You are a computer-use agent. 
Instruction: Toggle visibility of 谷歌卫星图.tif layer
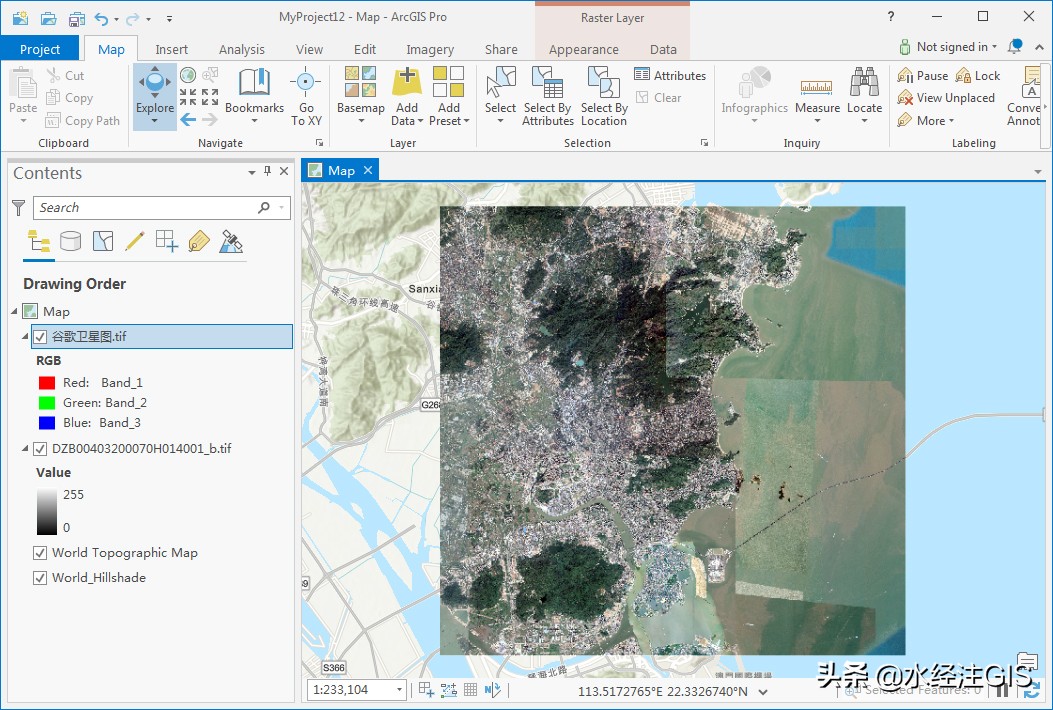[x=40, y=337]
